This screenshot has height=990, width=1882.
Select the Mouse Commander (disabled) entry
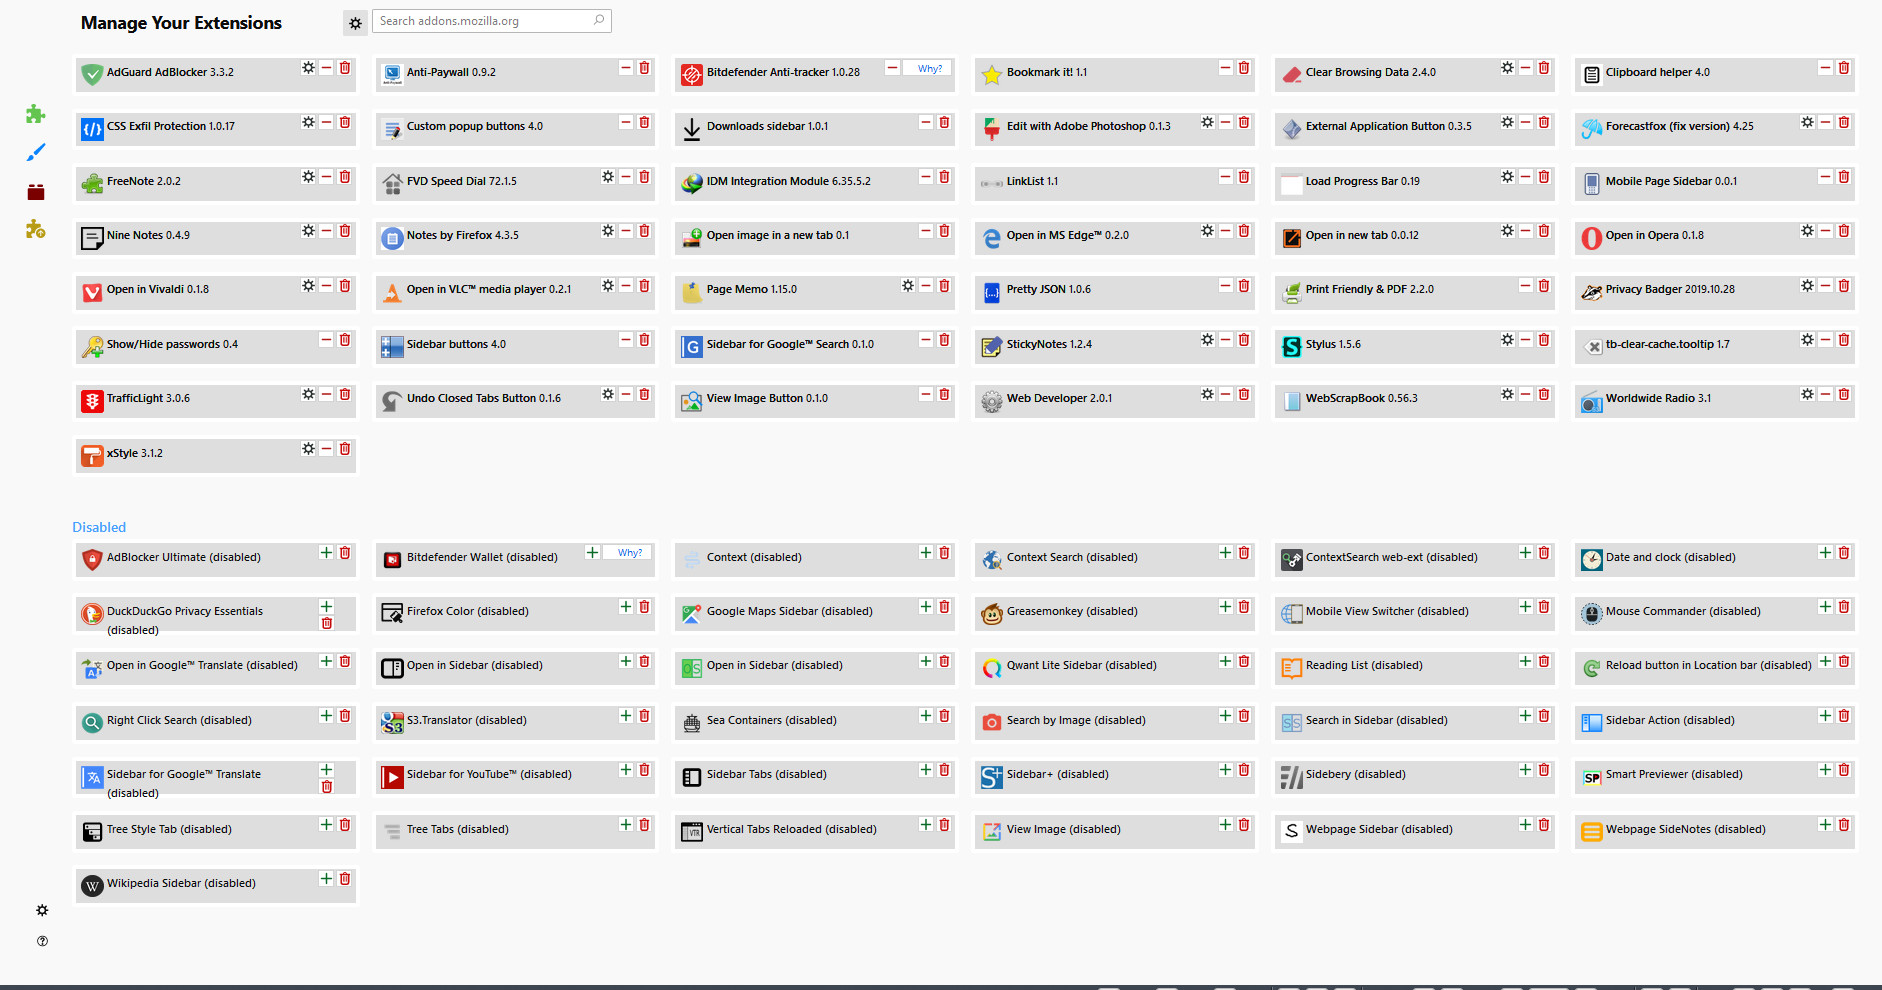(1715, 613)
